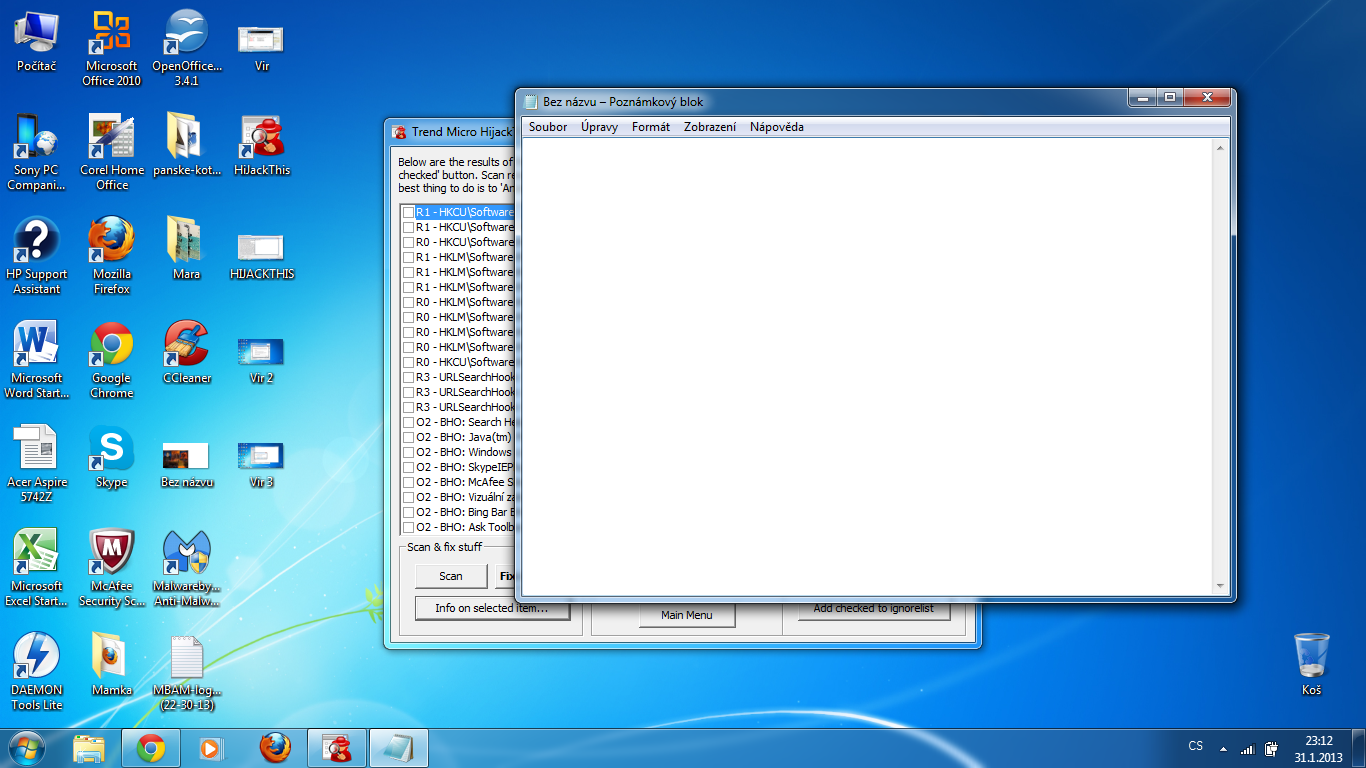The width and height of the screenshot is (1366, 768).
Task: Open the CCleaner desktop shortcut
Action: click(186, 345)
